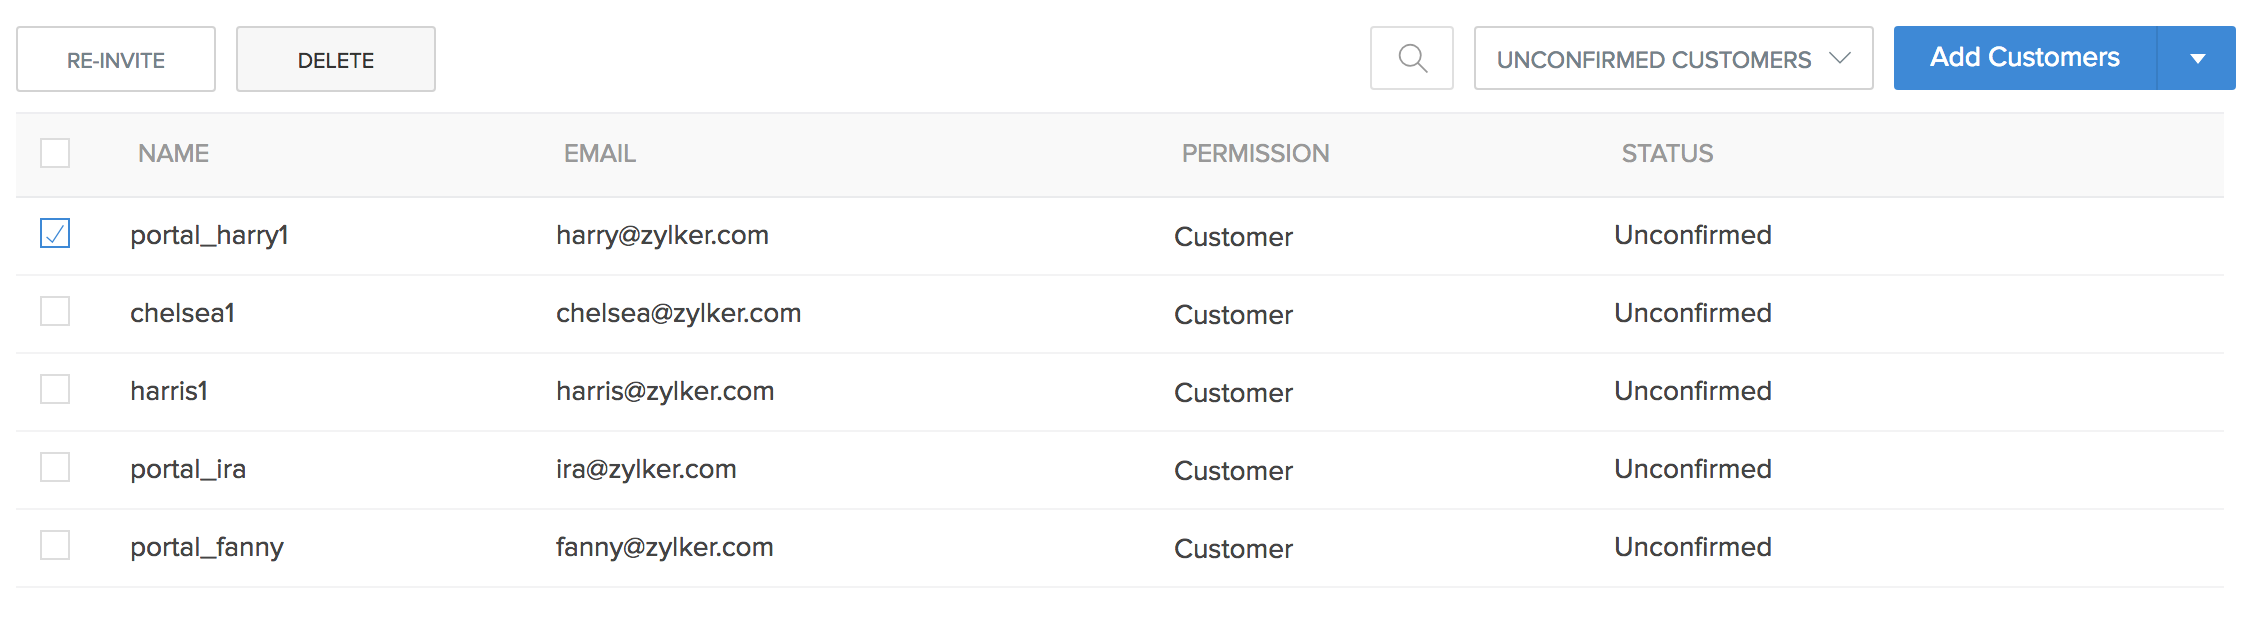Open the Unconfirmed Customers filter dropdown

(1672, 59)
